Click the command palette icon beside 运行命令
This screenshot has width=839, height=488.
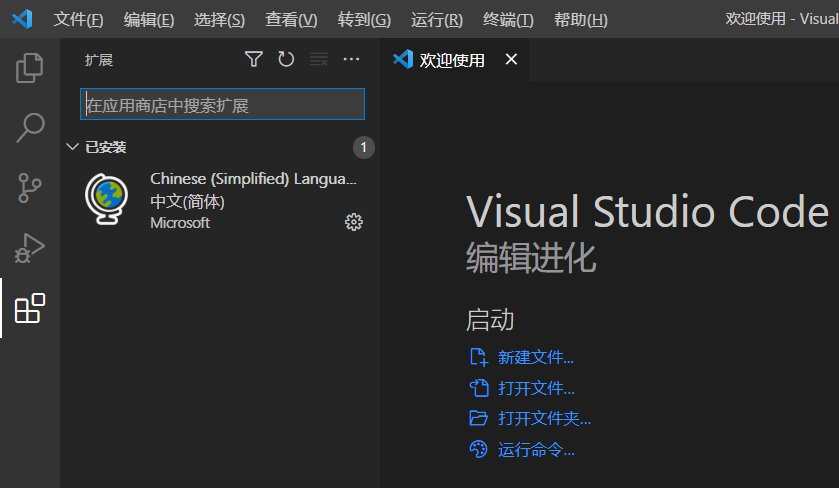click(478, 449)
